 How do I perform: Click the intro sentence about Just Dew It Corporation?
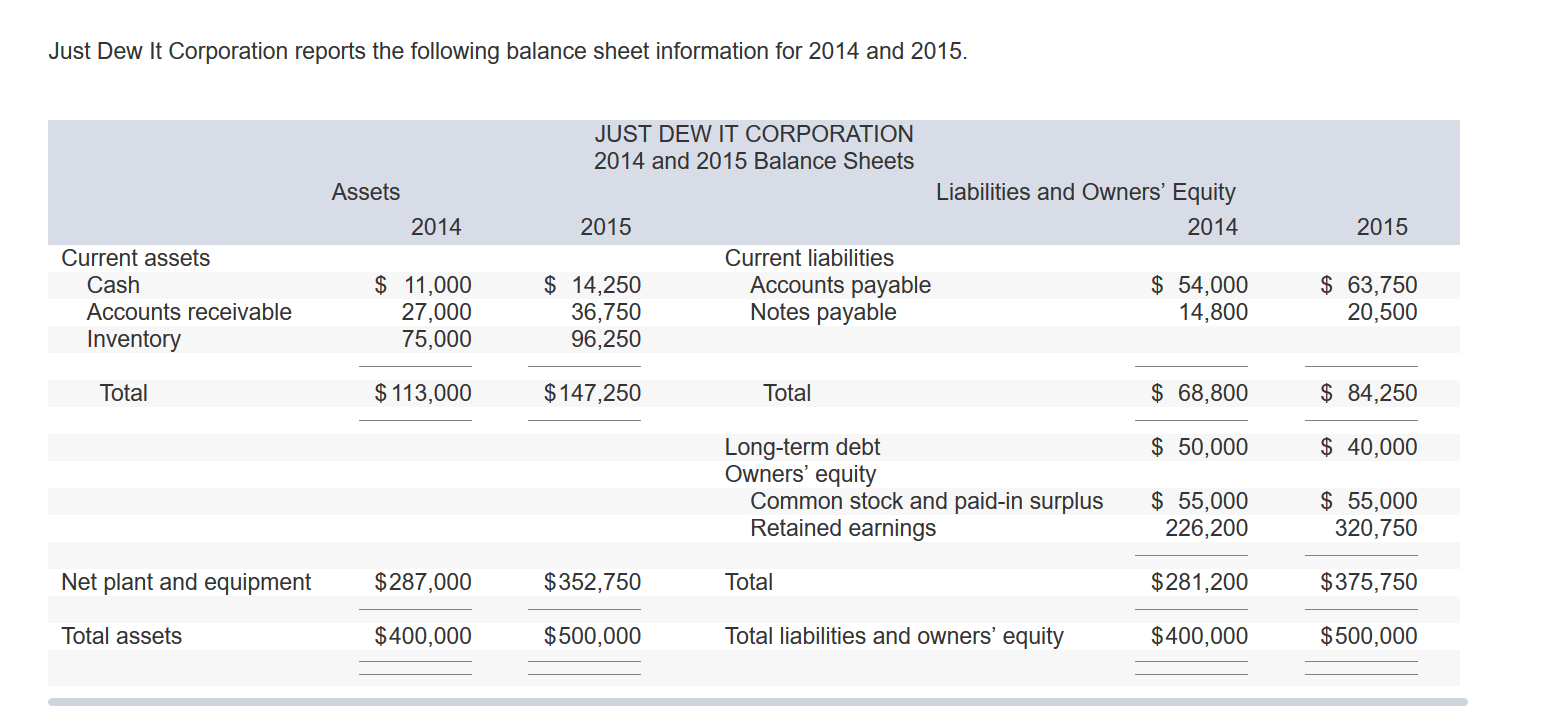point(508,51)
